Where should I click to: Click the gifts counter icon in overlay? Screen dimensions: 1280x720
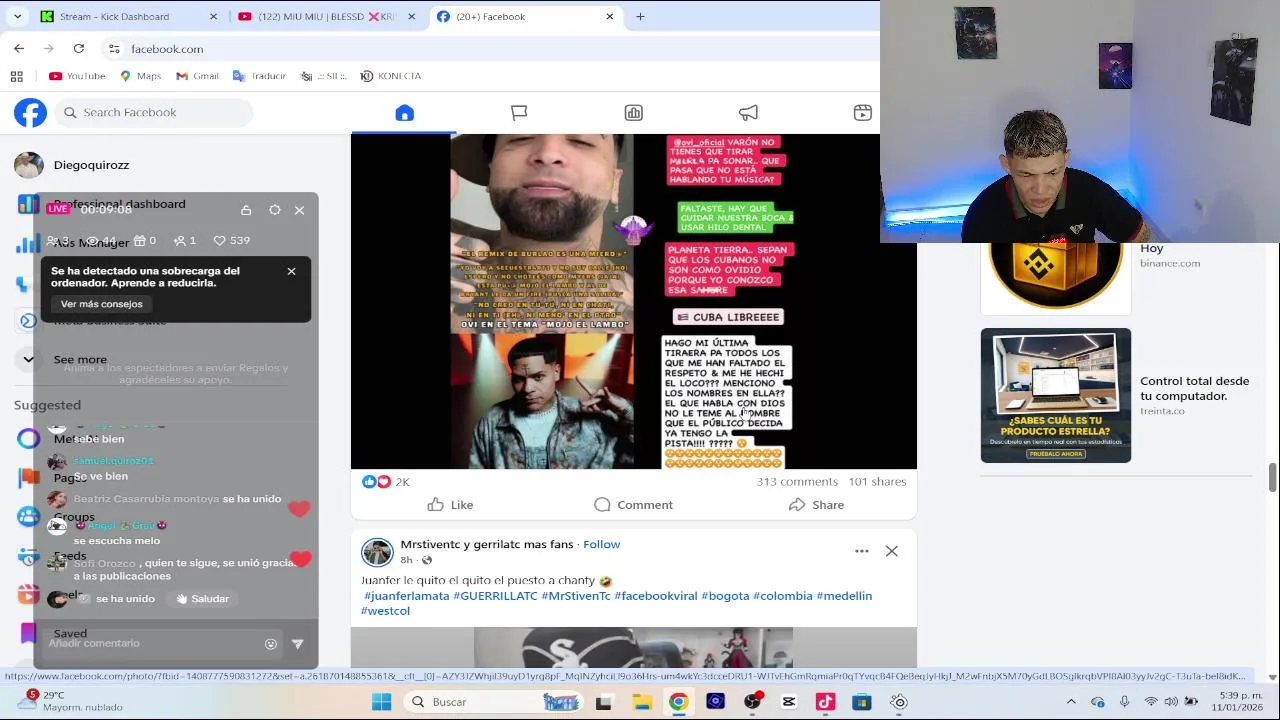(x=146, y=240)
